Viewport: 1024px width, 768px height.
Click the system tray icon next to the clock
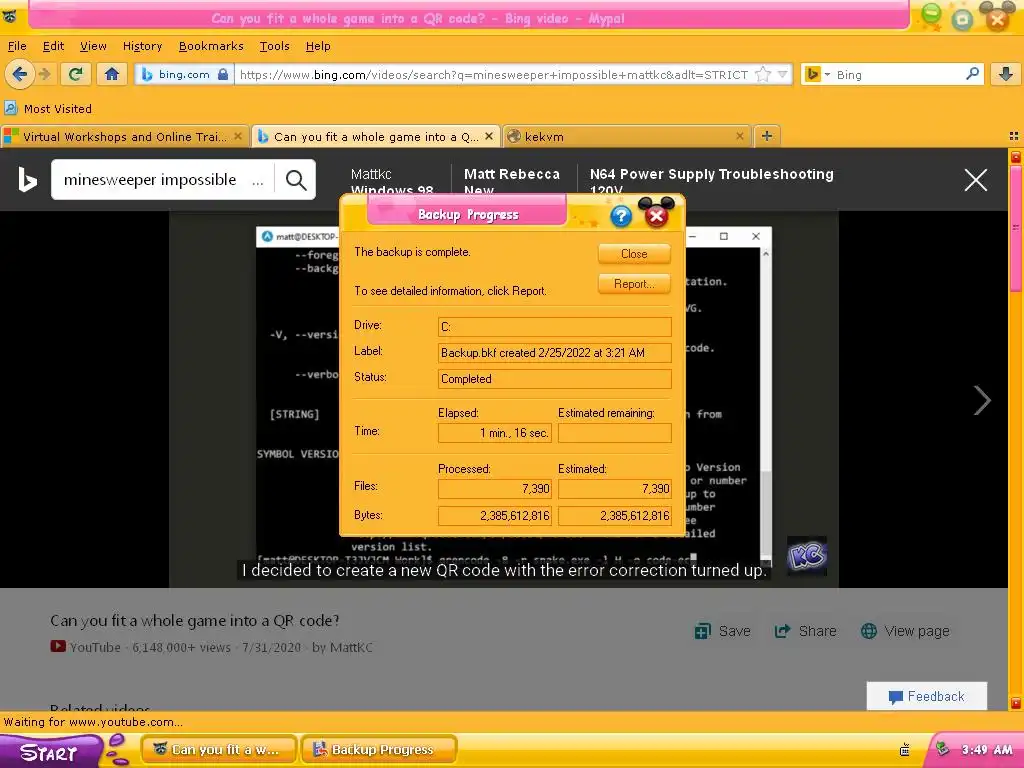942,749
